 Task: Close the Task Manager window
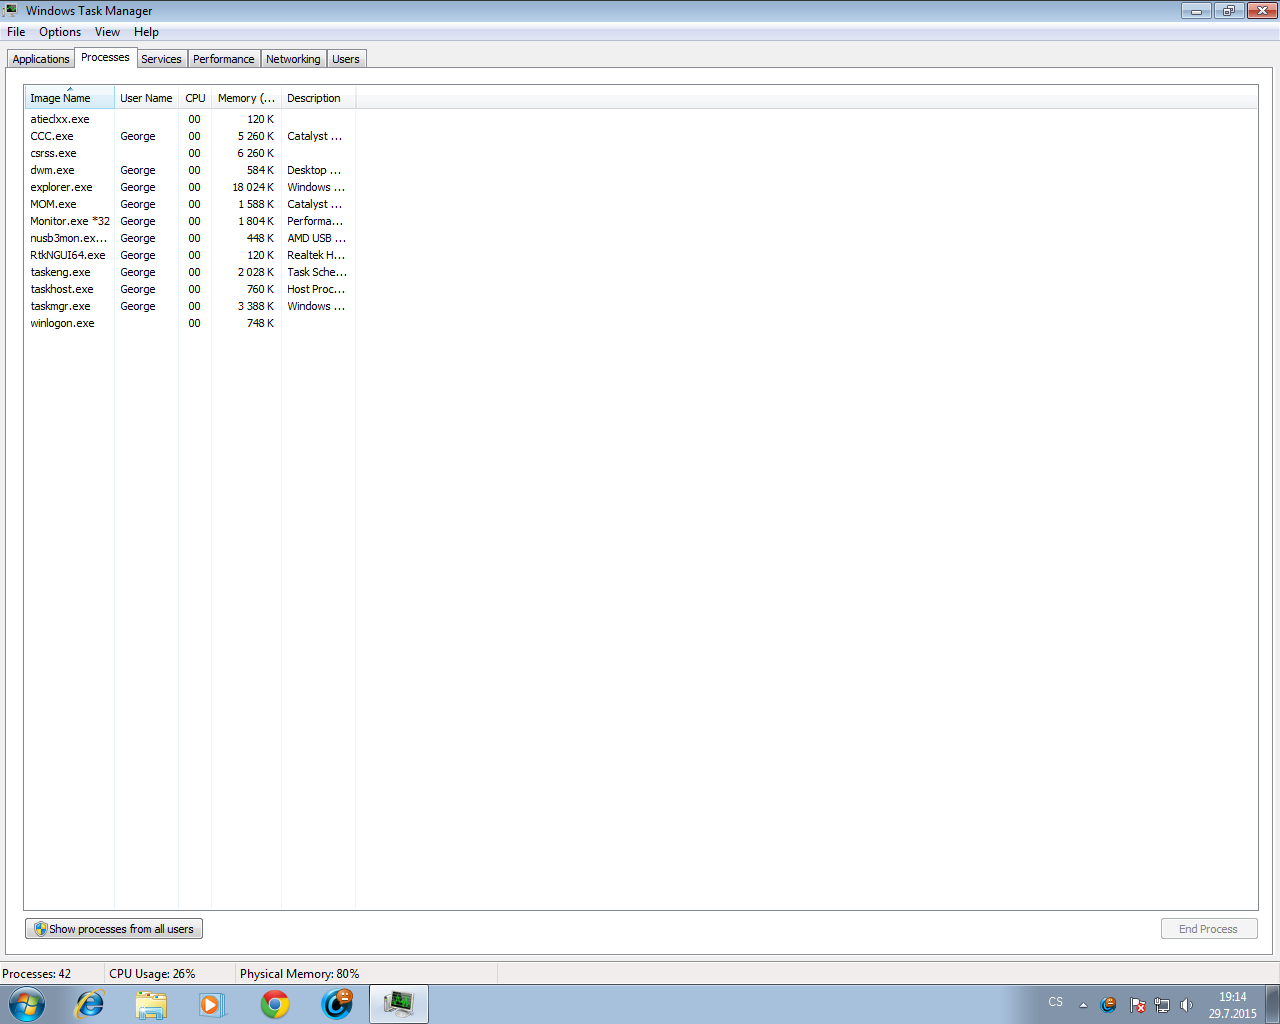(1262, 11)
